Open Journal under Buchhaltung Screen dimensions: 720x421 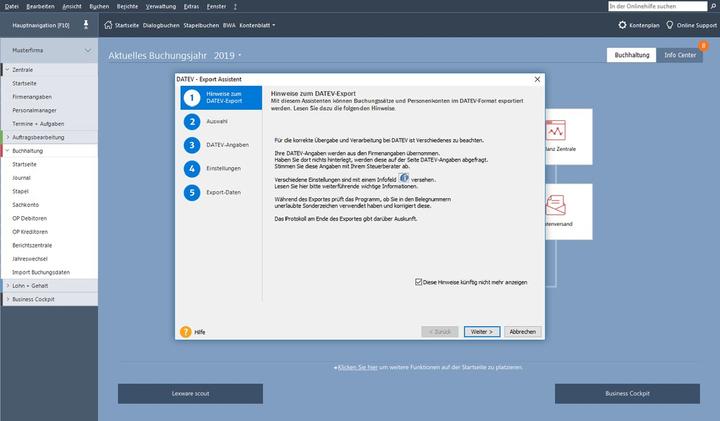(22, 178)
